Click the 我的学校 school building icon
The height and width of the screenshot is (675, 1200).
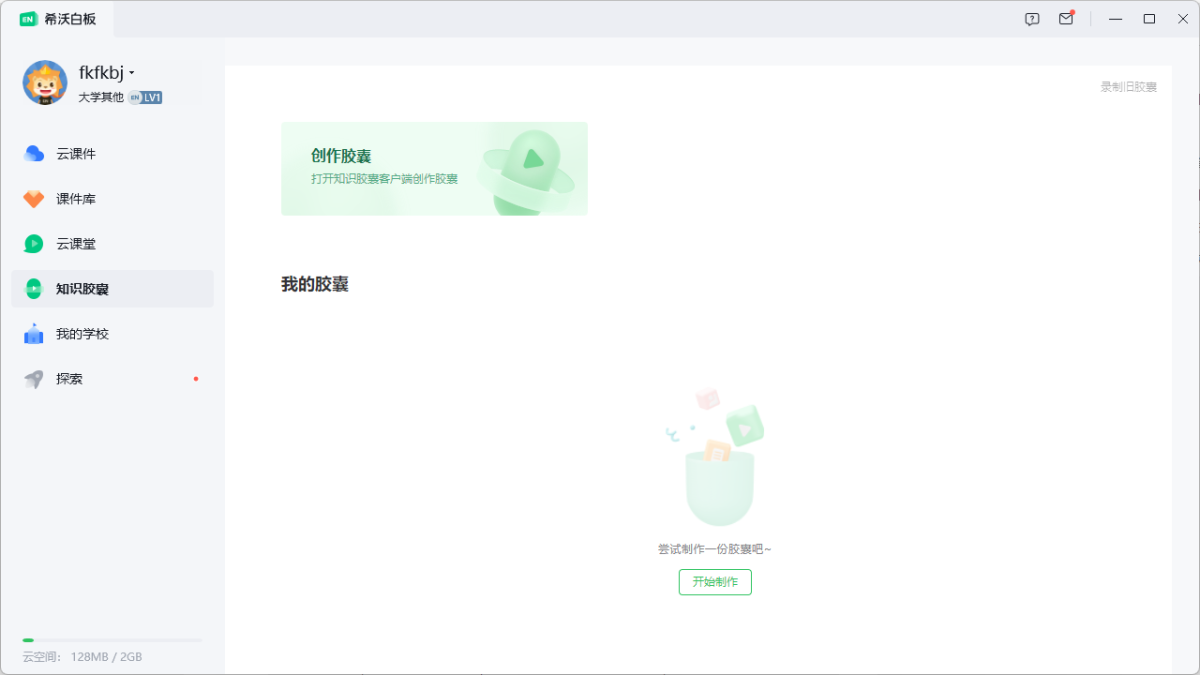coord(34,334)
